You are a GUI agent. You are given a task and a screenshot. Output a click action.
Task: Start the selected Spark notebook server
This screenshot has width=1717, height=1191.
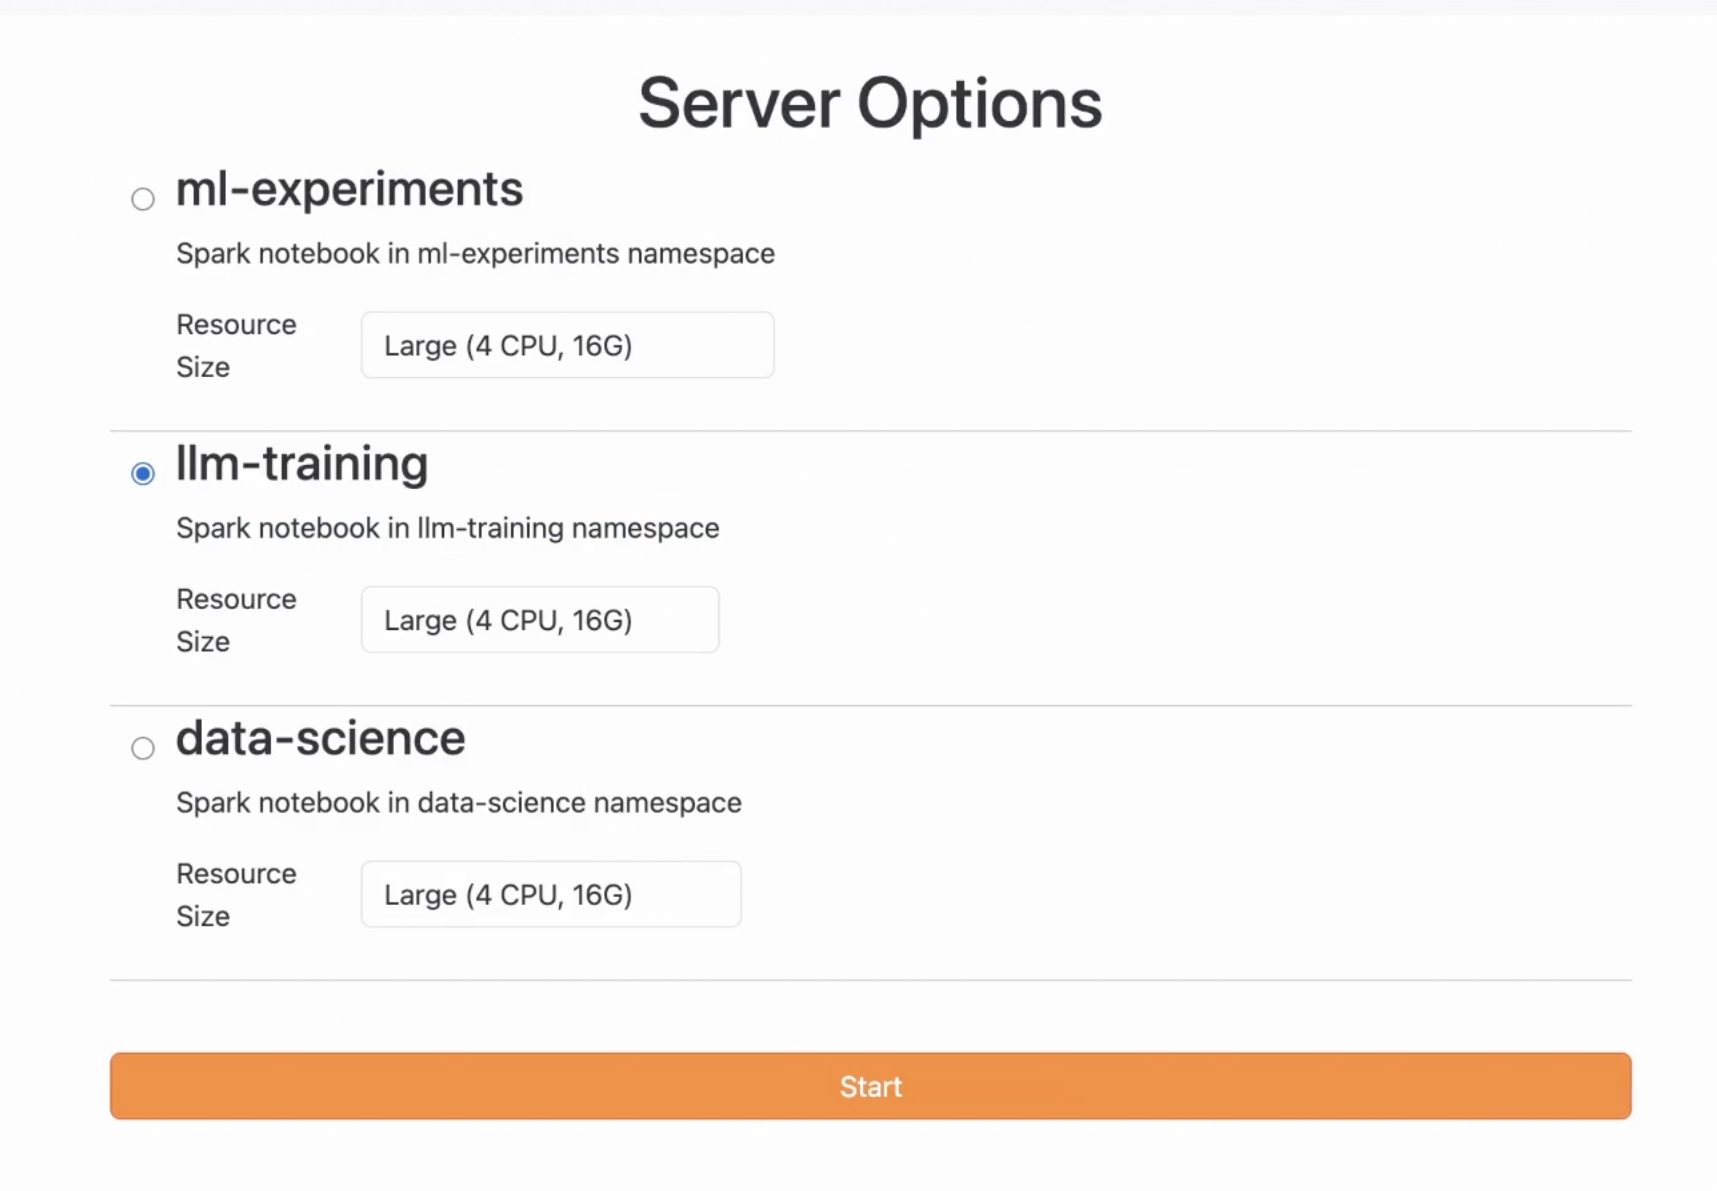click(x=869, y=1086)
